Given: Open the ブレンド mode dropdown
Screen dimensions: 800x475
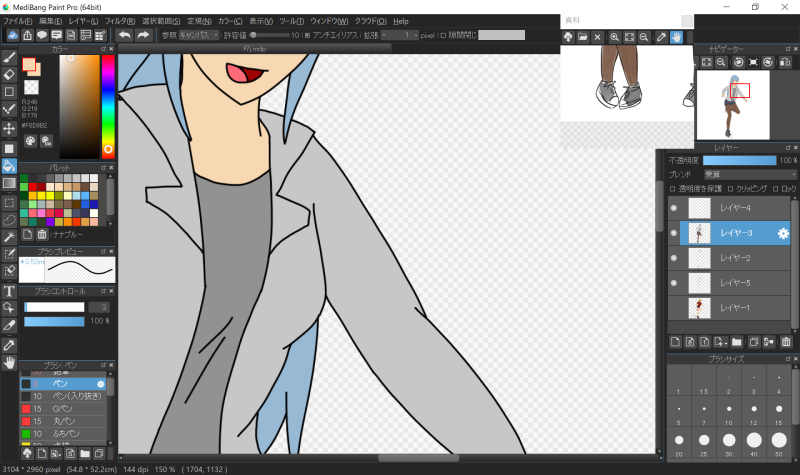Looking at the screenshot, I should coord(750,174).
